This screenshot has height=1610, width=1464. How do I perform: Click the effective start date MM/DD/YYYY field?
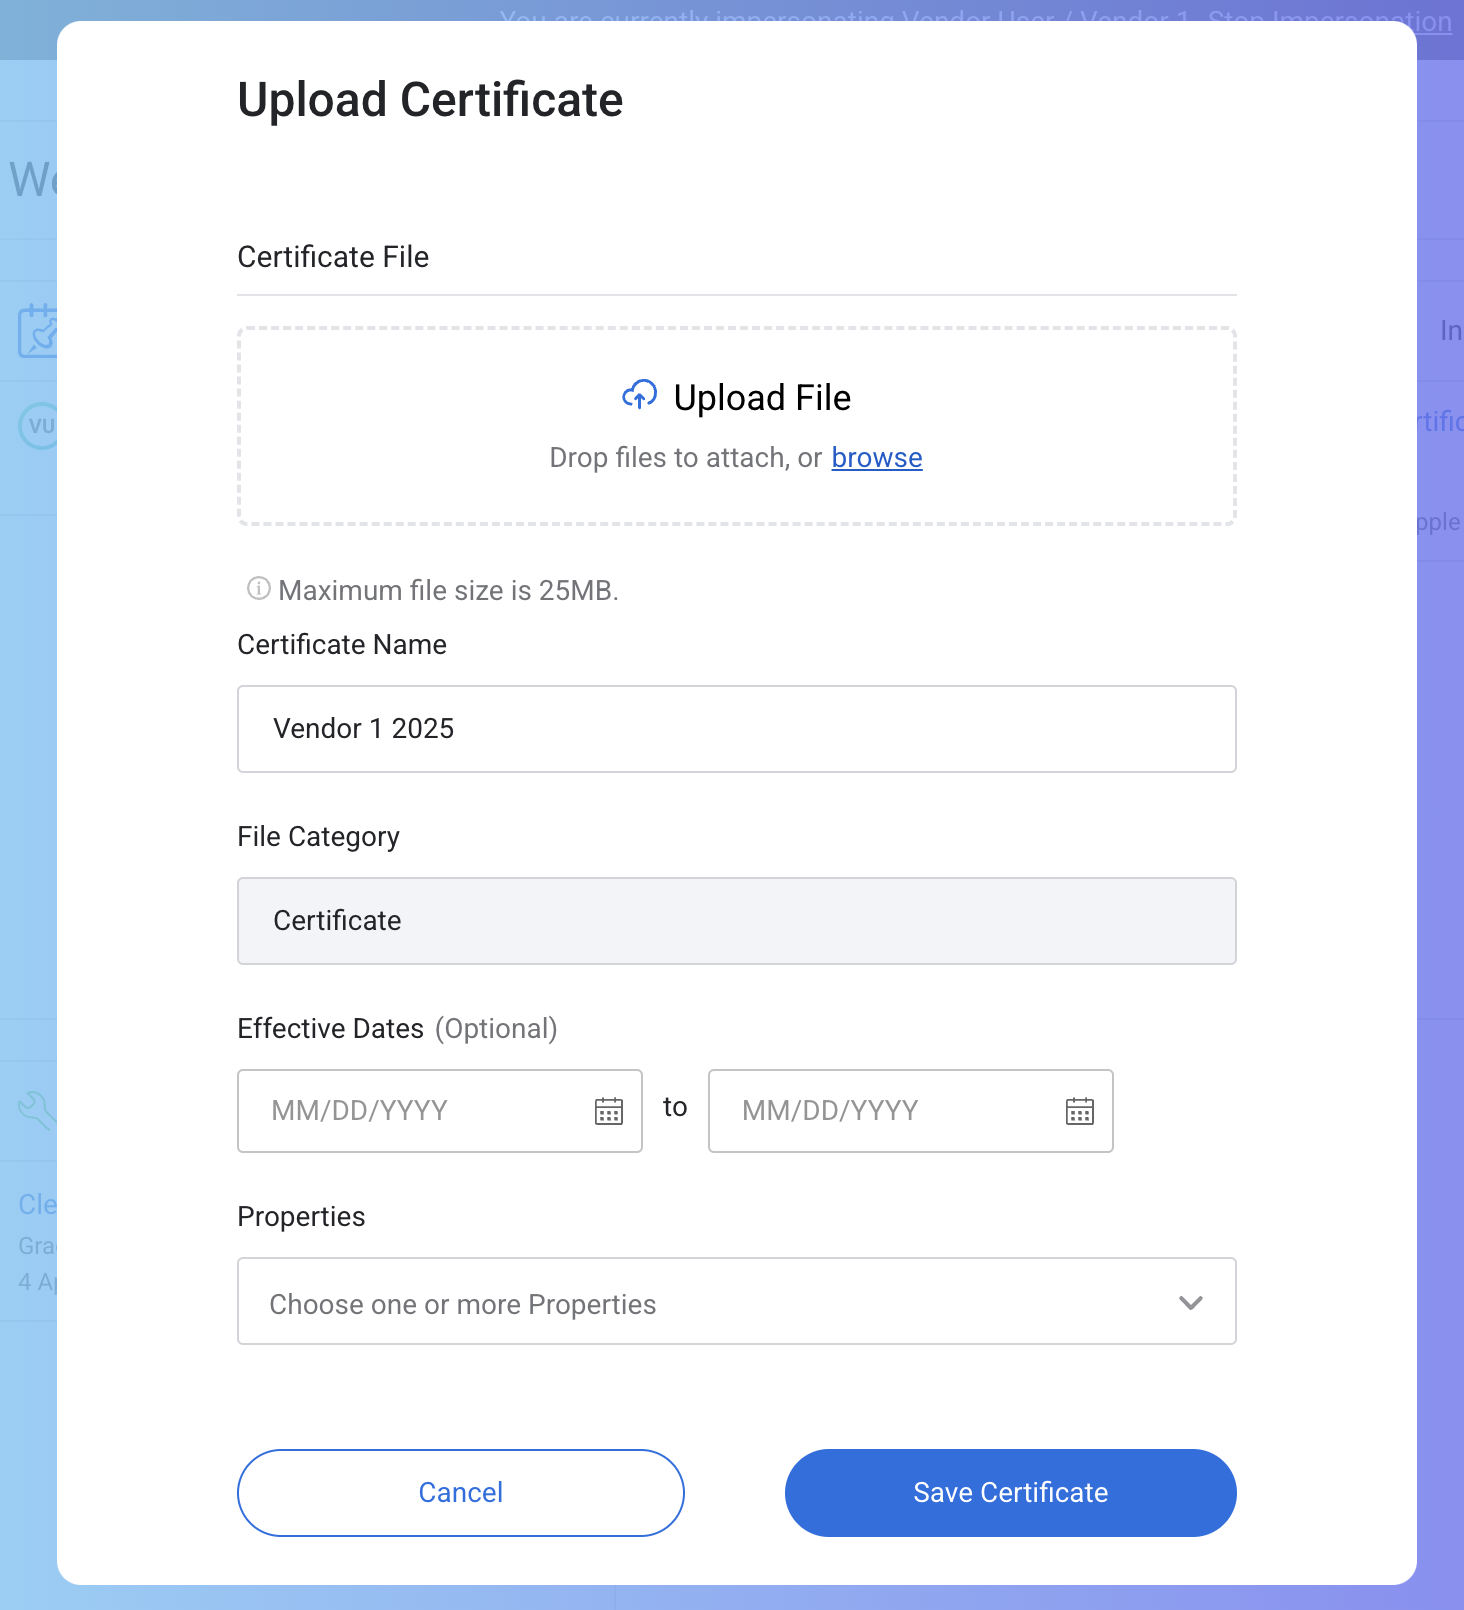(x=420, y=1111)
